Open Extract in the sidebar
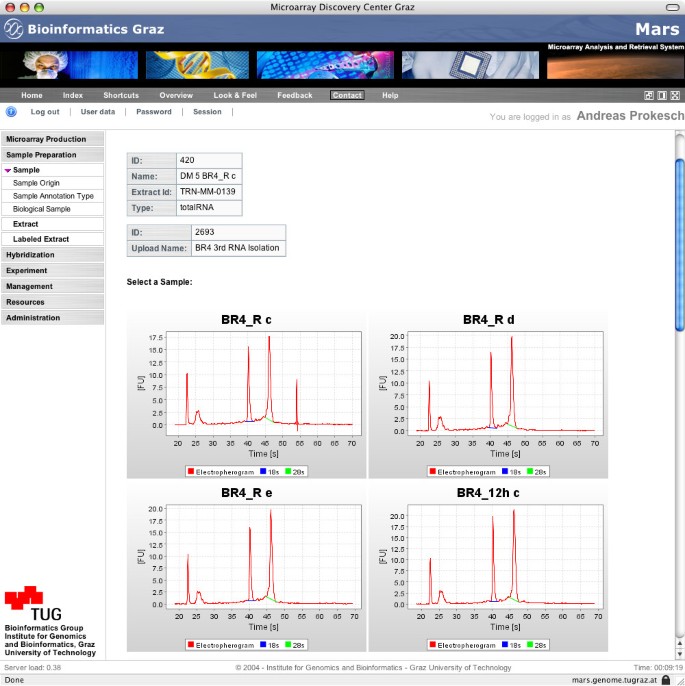Image resolution: width=685 pixels, height=686 pixels. point(52,224)
